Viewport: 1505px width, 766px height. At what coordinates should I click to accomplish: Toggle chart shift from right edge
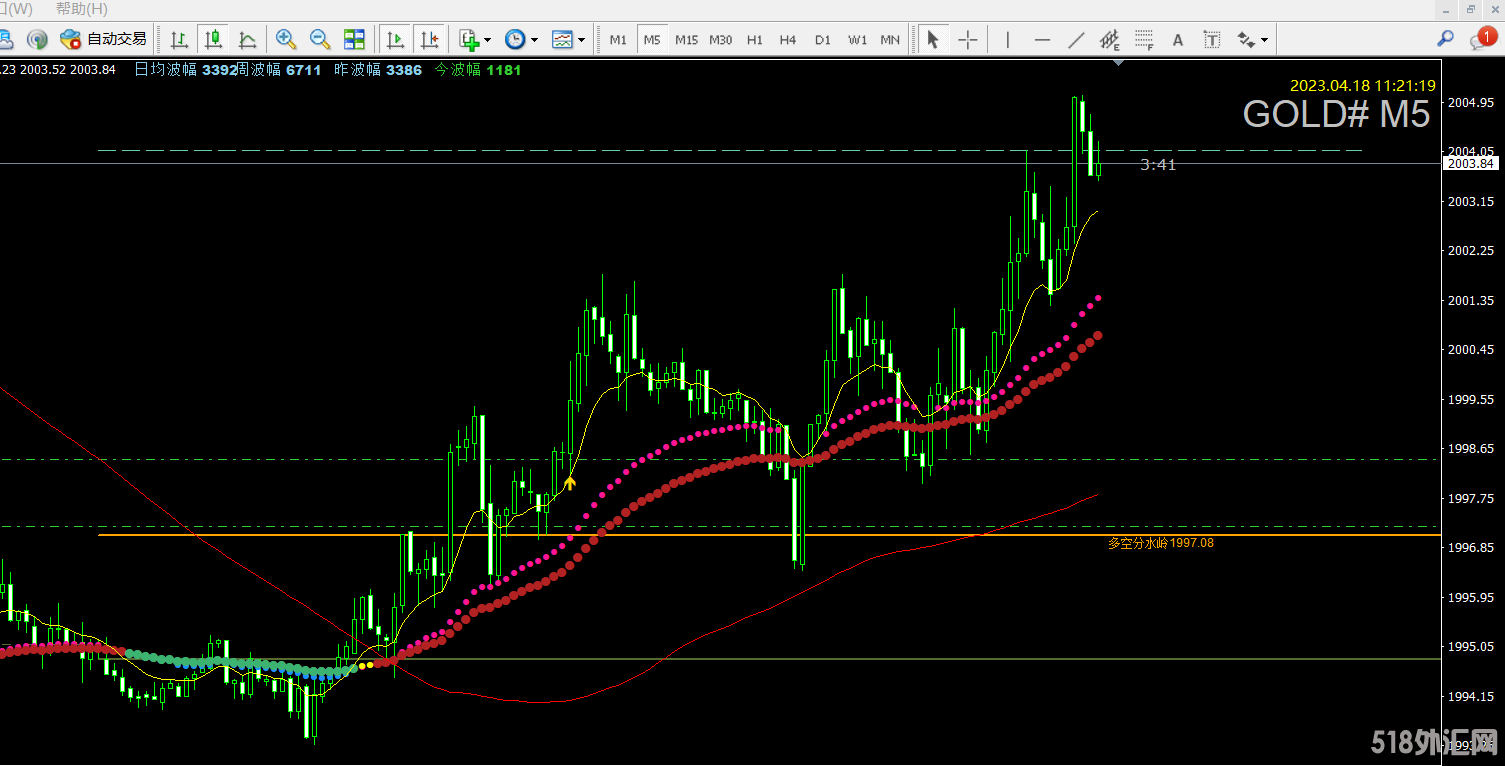(430, 40)
